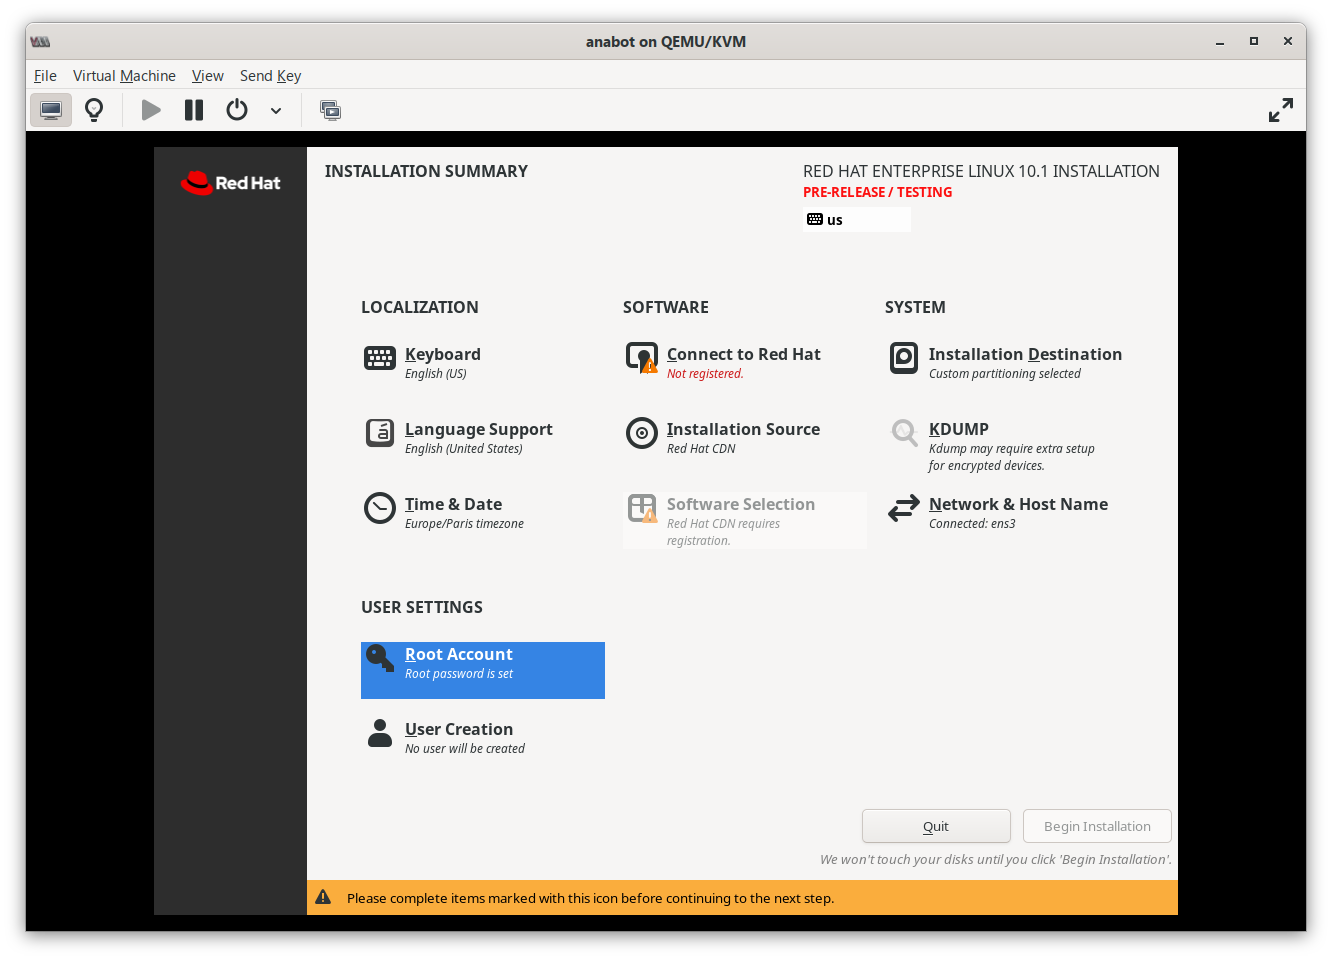Toggle fullscreen view of the VM
Viewport: 1332px width, 960px height.
(1280, 110)
